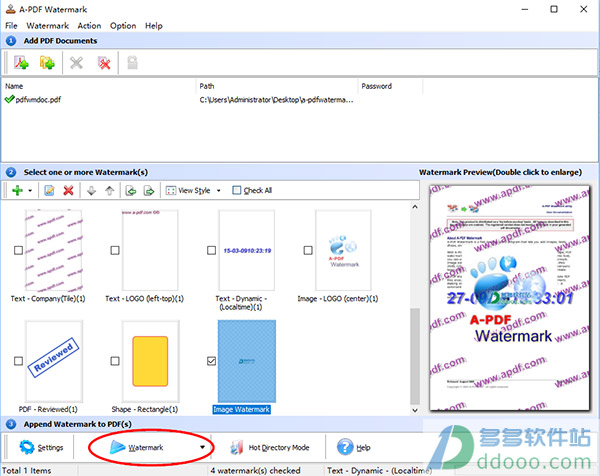Click the '4 watermark(s) checked' status text
600x476 pixels.
click(255, 471)
